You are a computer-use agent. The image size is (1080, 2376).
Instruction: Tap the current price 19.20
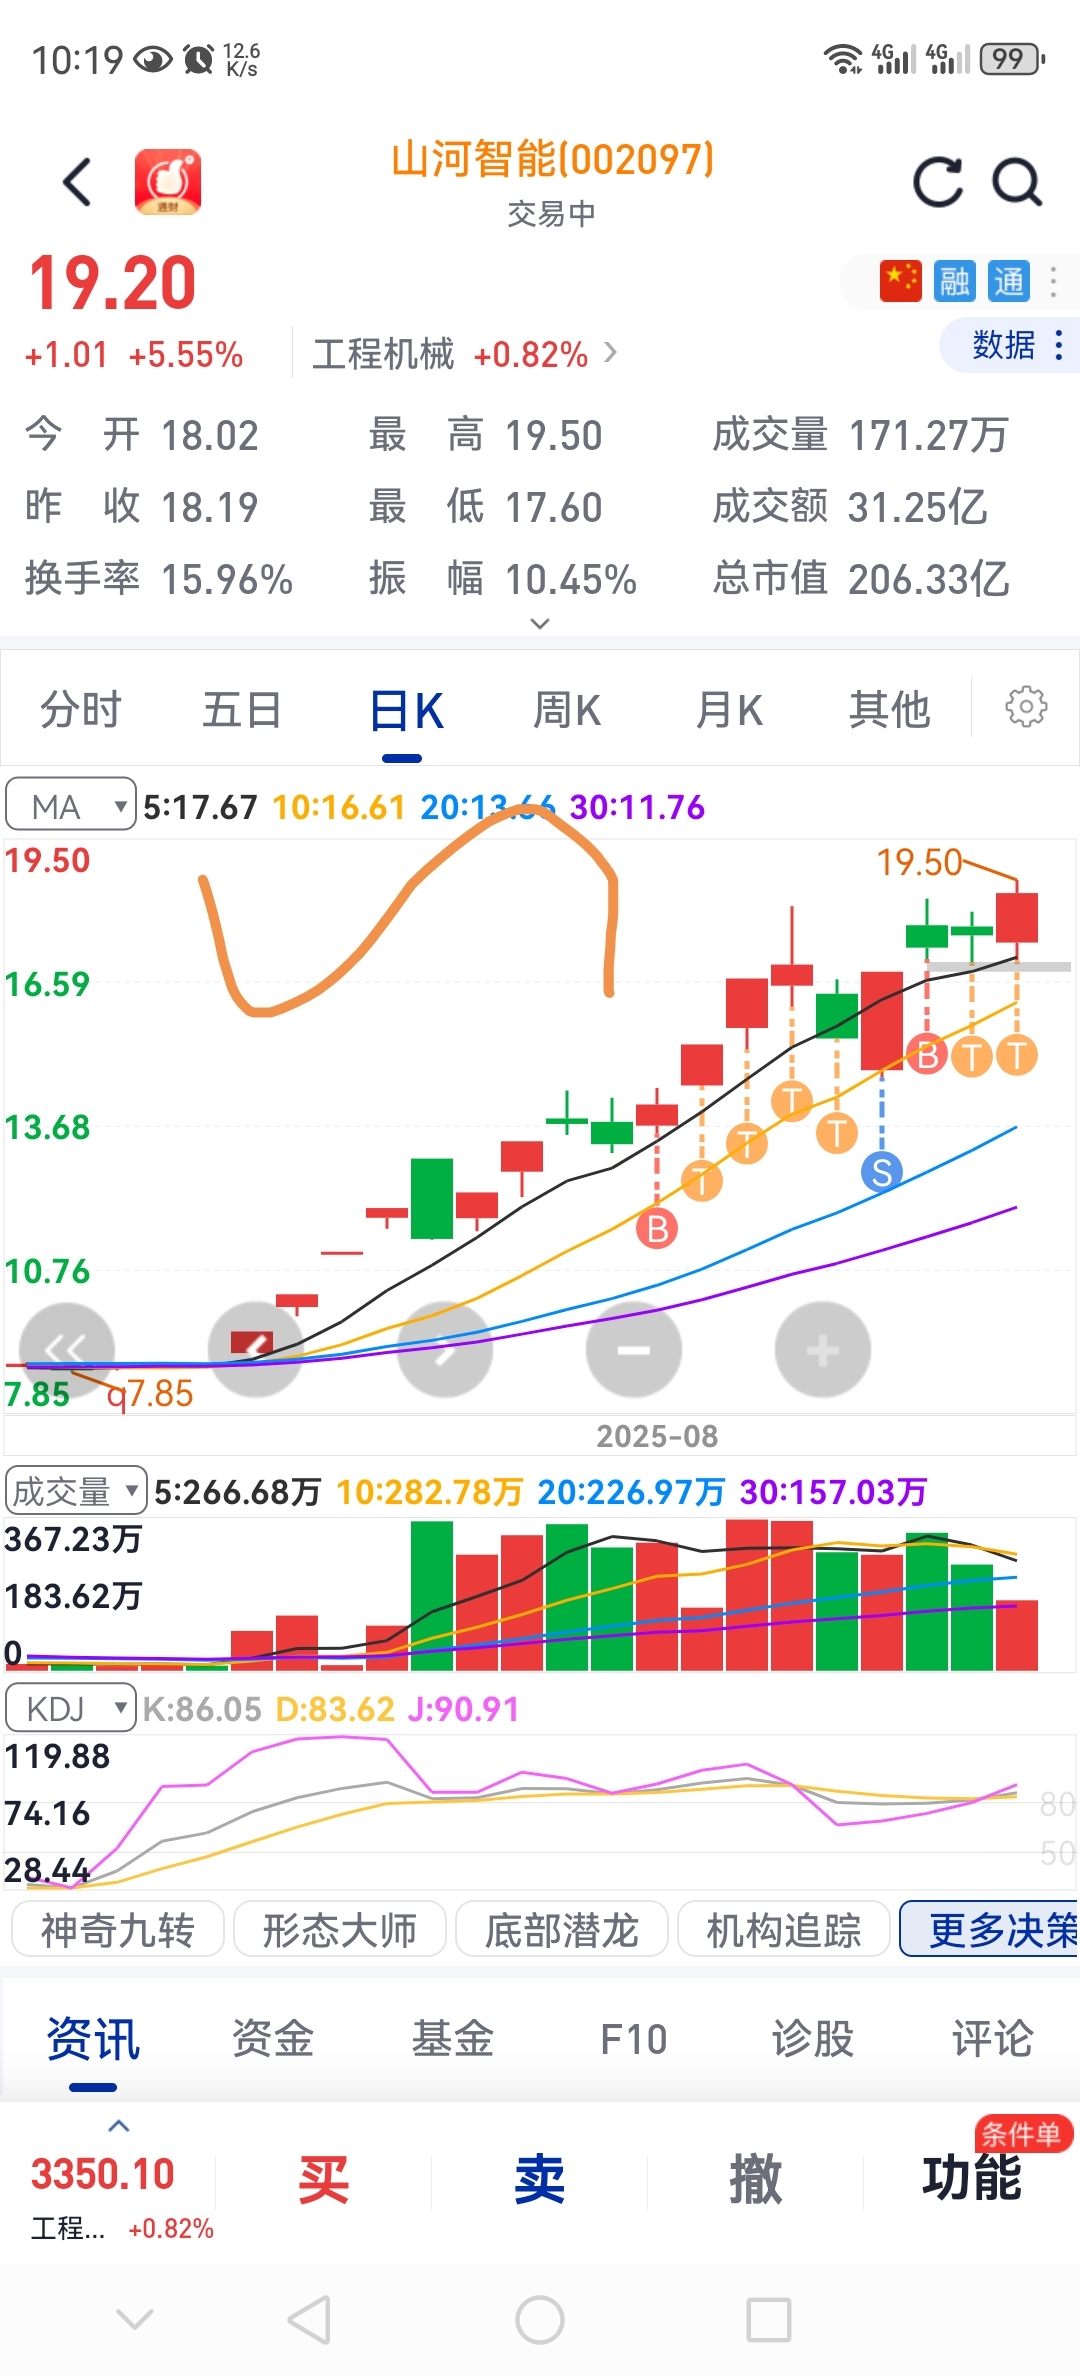click(112, 283)
